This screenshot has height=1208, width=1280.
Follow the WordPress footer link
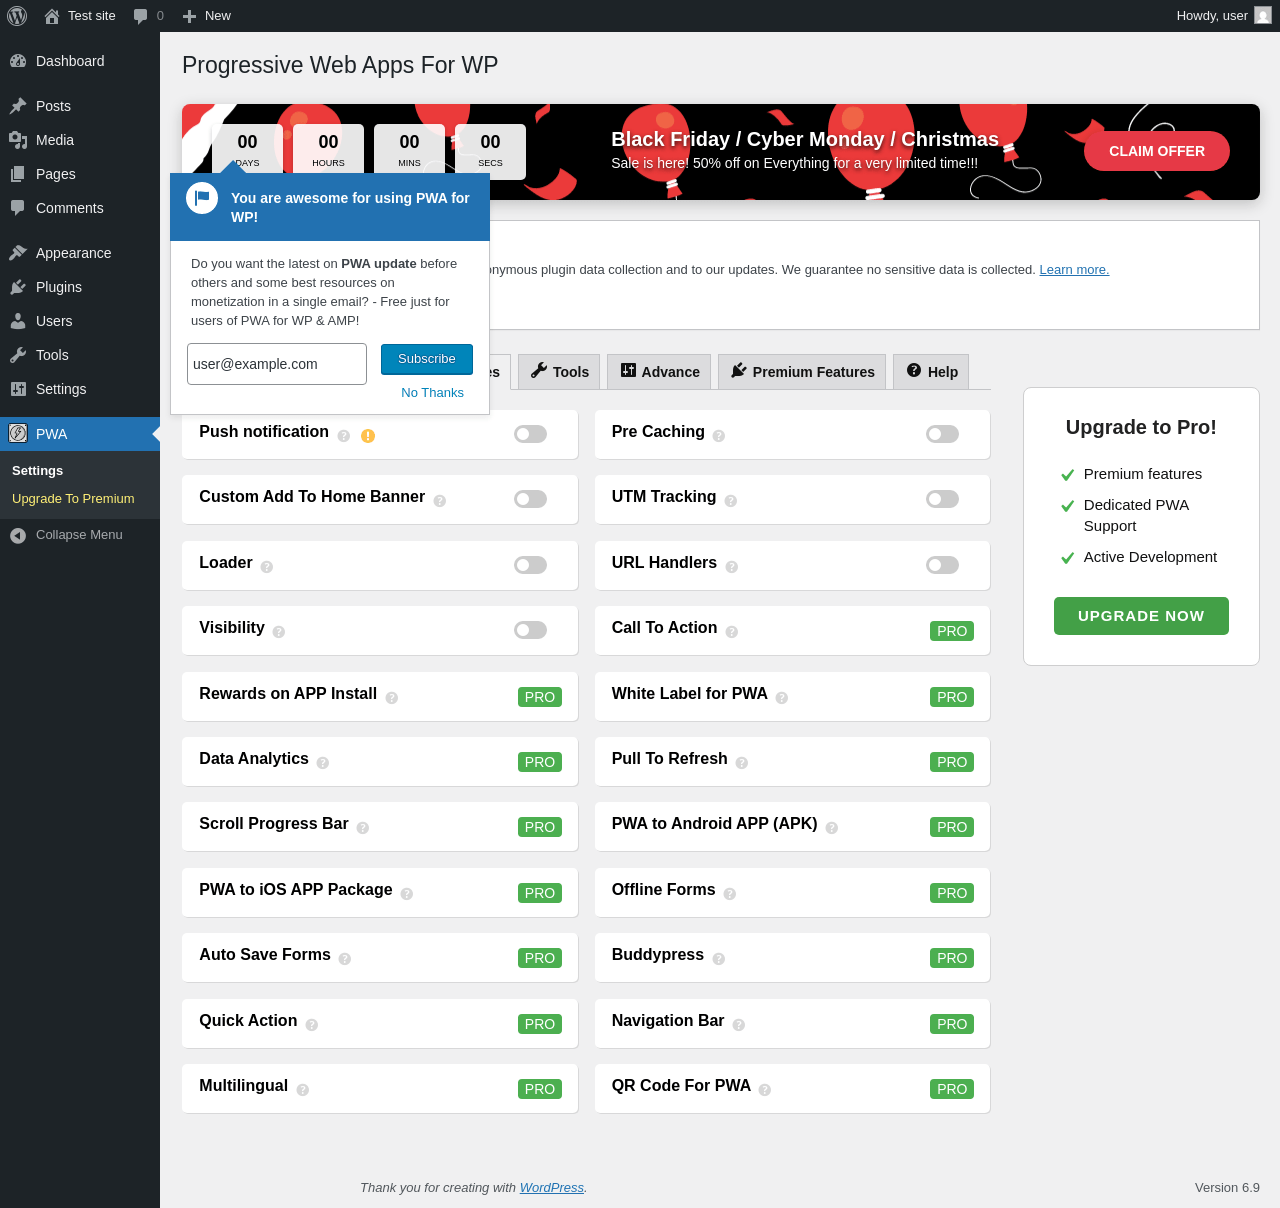click(552, 1188)
